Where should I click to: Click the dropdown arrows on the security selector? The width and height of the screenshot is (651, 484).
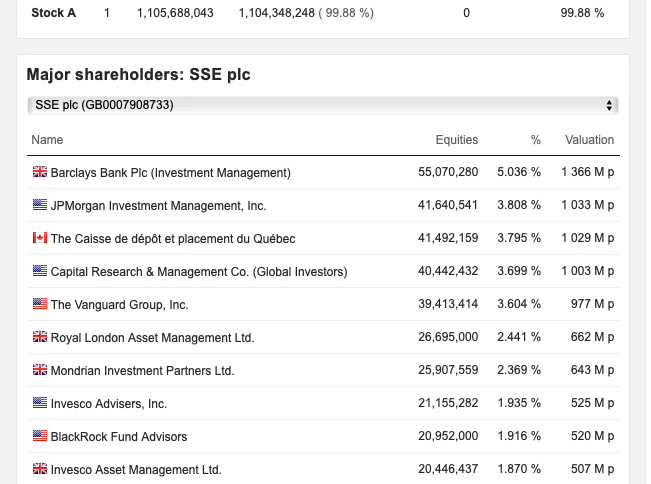click(609, 105)
